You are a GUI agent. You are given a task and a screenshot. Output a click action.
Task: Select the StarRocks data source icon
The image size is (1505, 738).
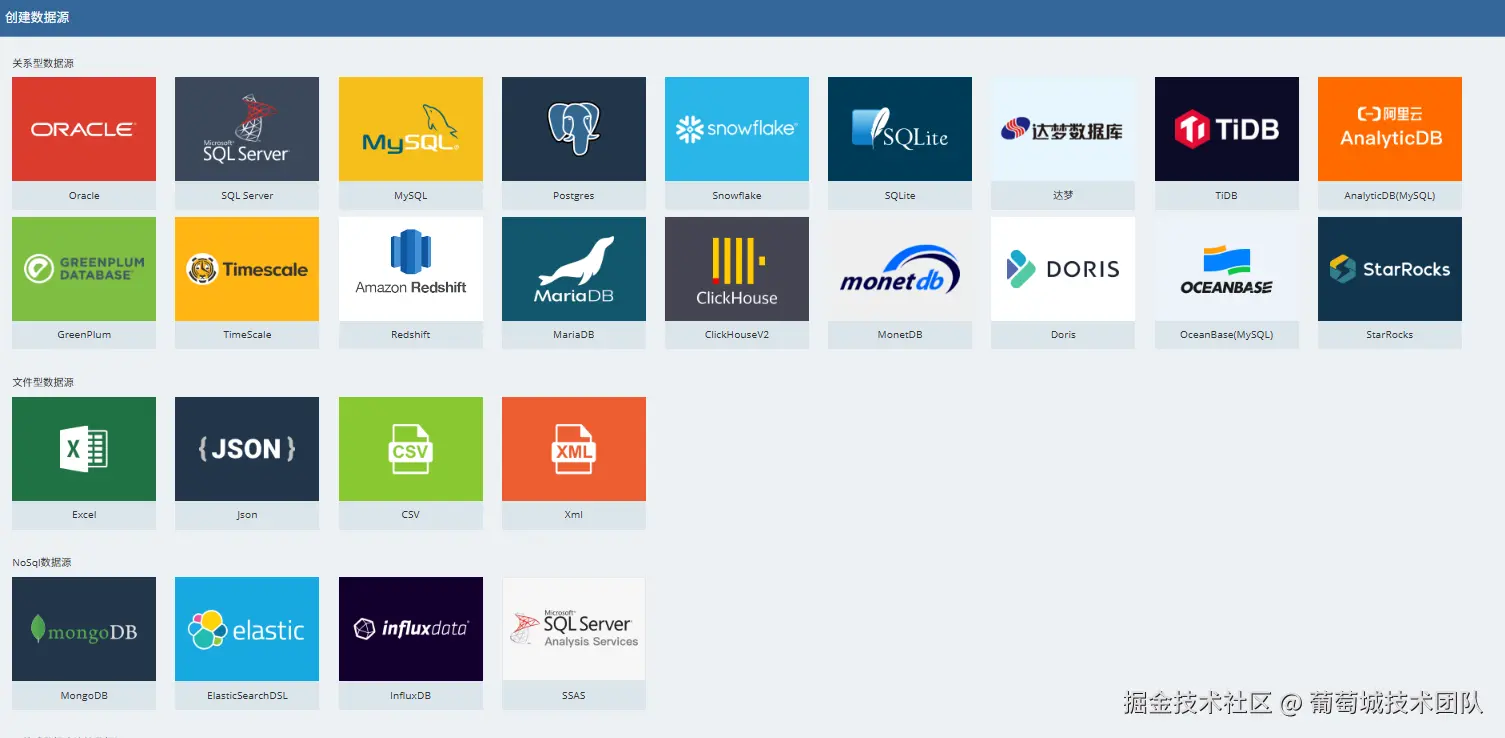1390,269
